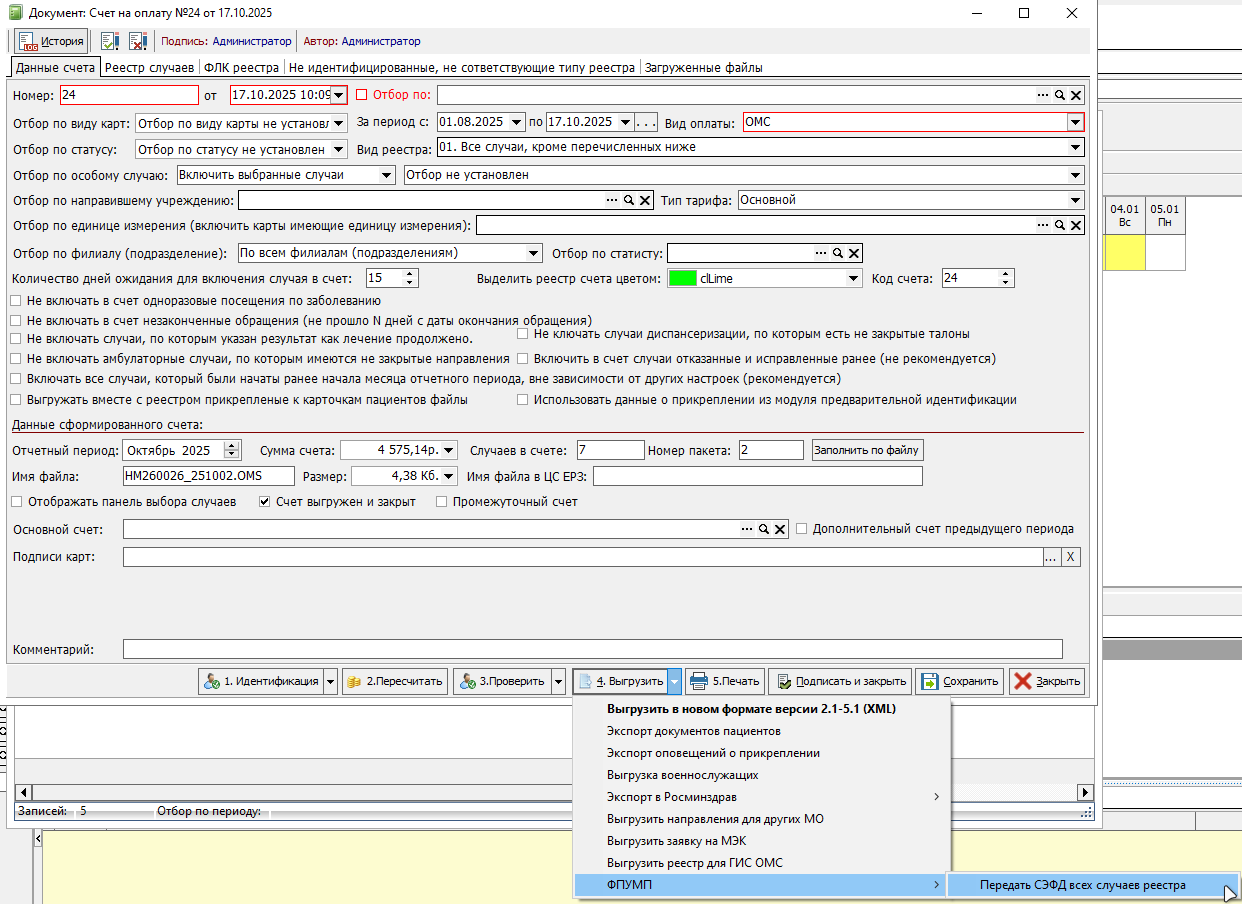The height and width of the screenshot is (904, 1242).
Task: Clear the Основной счет field with X
Action: (781, 529)
